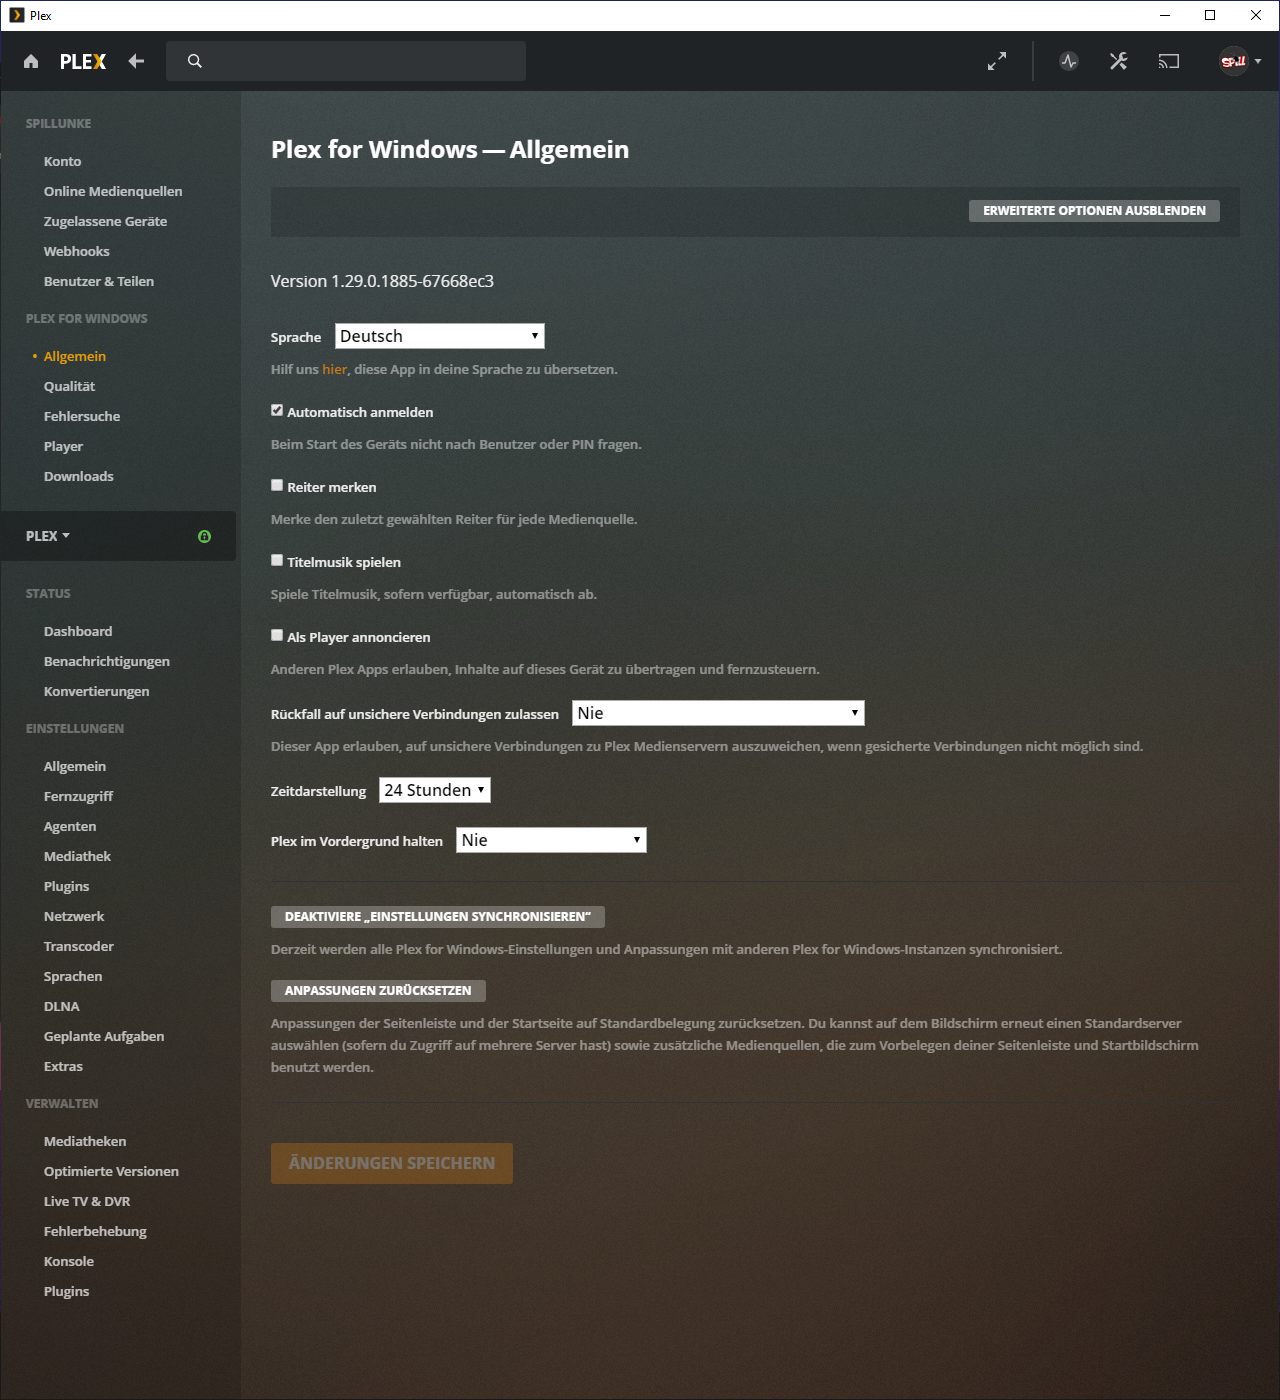Open the Dashboard status page
The width and height of the screenshot is (1280, 1400).
coord(78,631)
